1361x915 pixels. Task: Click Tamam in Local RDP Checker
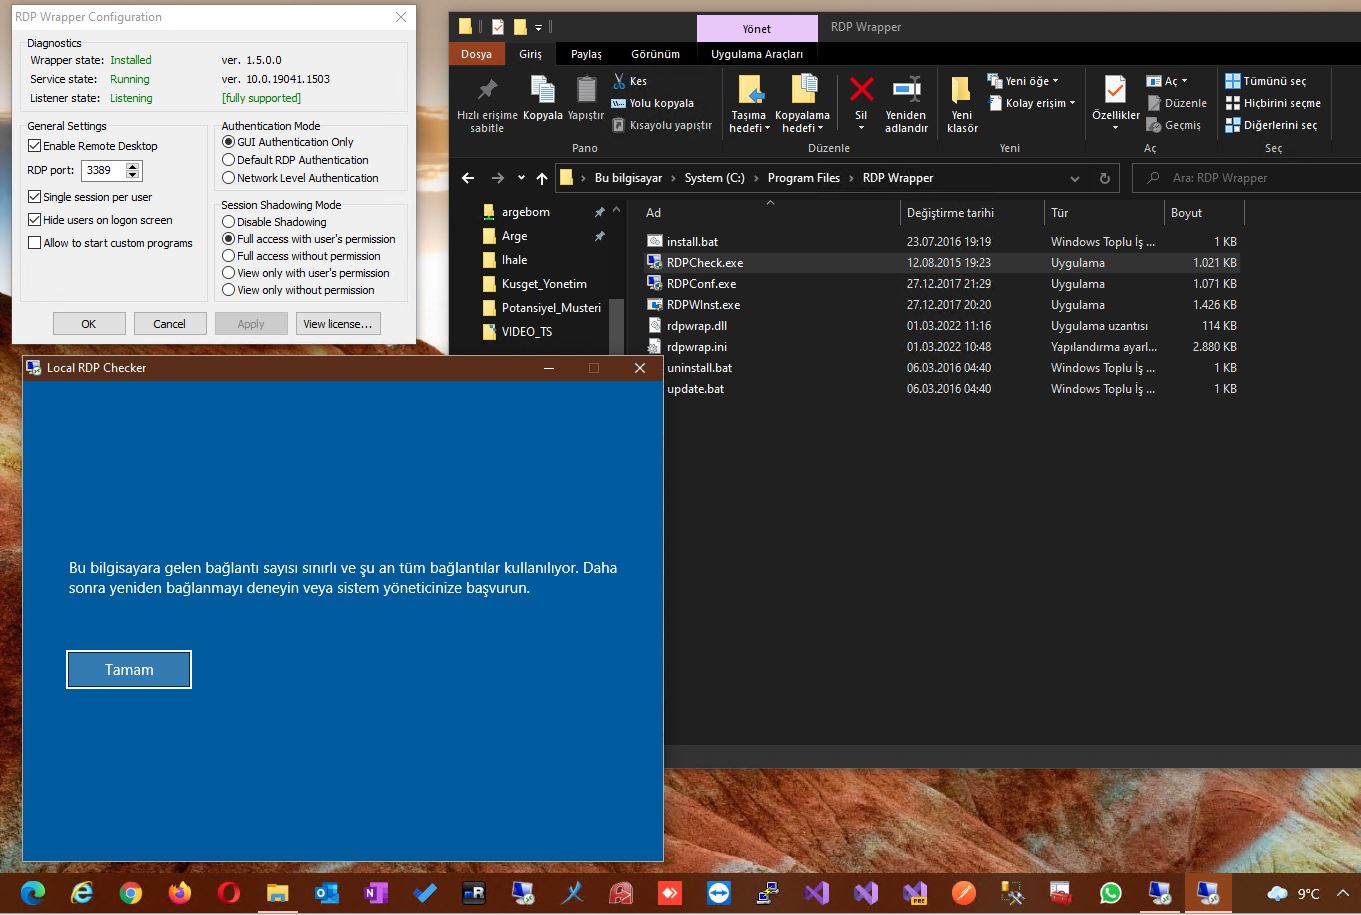(129, 670)
